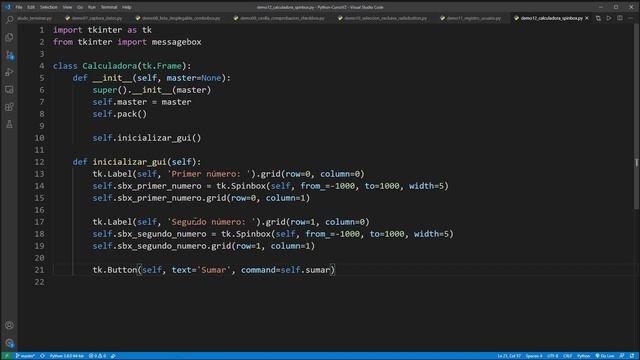Image resolution: width=640 pixels, height=360 pixels.
Task: Click the 'self.inicializar_gui()' call
Action: (x=147, y=138)
